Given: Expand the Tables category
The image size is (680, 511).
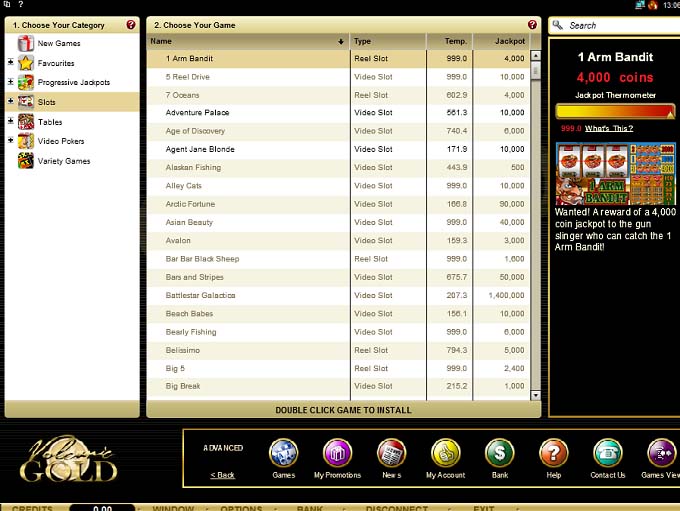Looking at the screenshot, I should 11,121.
